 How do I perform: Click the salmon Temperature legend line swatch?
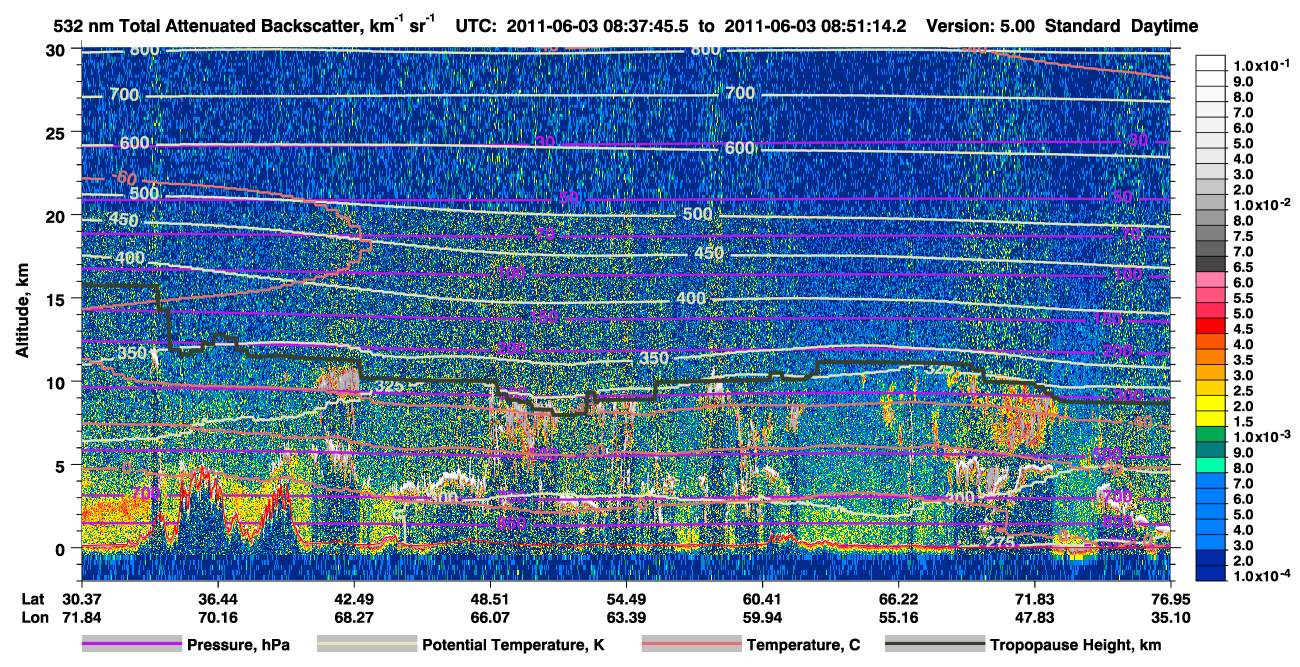click(x=691, y=645)
